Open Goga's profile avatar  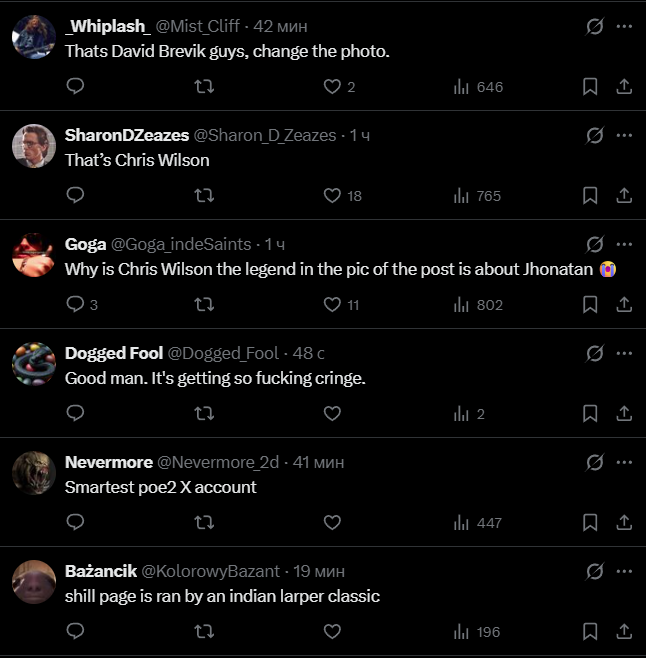(x=34, y=255)
